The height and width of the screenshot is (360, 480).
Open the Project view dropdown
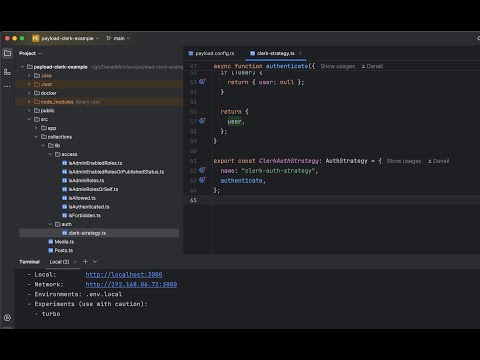pos(30,53)
